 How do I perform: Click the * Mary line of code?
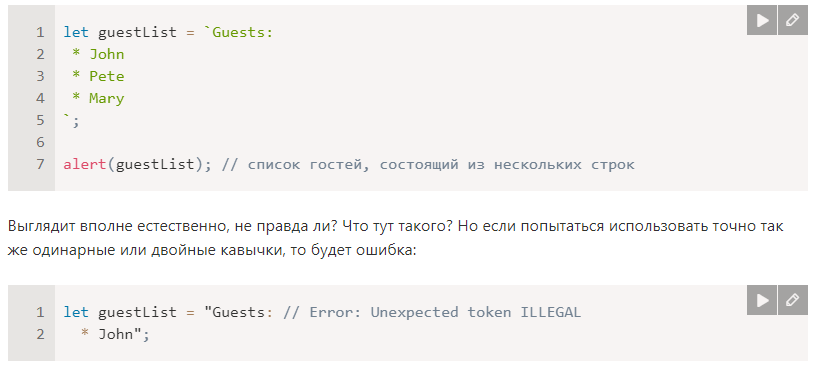pos(98,98)
